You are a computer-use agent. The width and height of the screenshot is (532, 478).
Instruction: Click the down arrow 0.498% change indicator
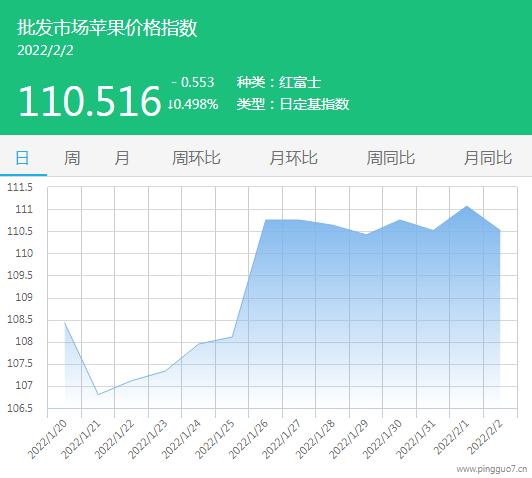(x=193, y=104)
